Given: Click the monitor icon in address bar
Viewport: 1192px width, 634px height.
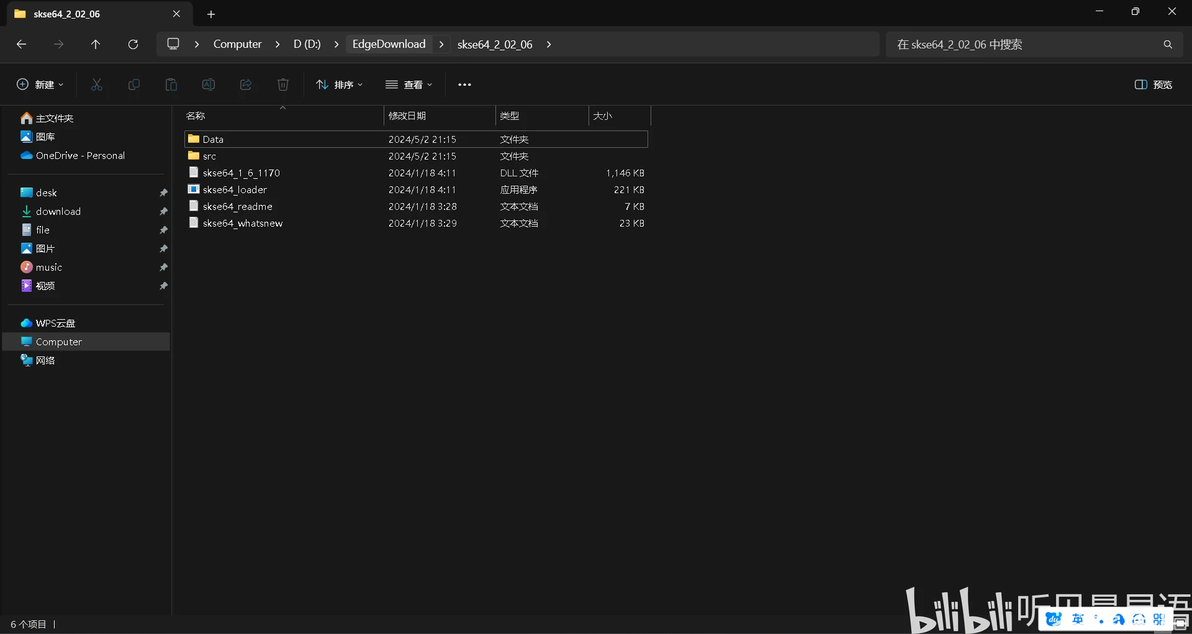Looking at the screenshot, I should 173,44.
